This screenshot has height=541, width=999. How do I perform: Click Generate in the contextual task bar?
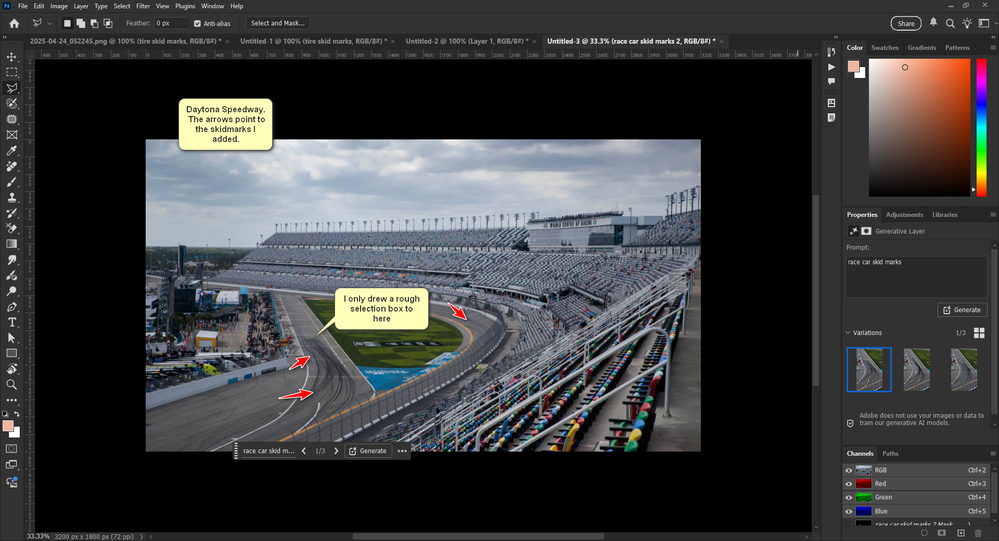click(x=368, y=451)
